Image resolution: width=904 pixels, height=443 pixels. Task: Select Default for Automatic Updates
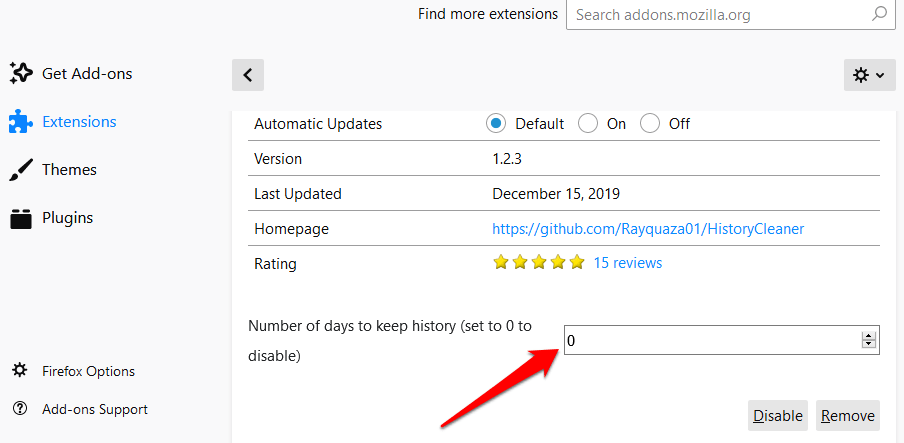click(x=496, y=124)
